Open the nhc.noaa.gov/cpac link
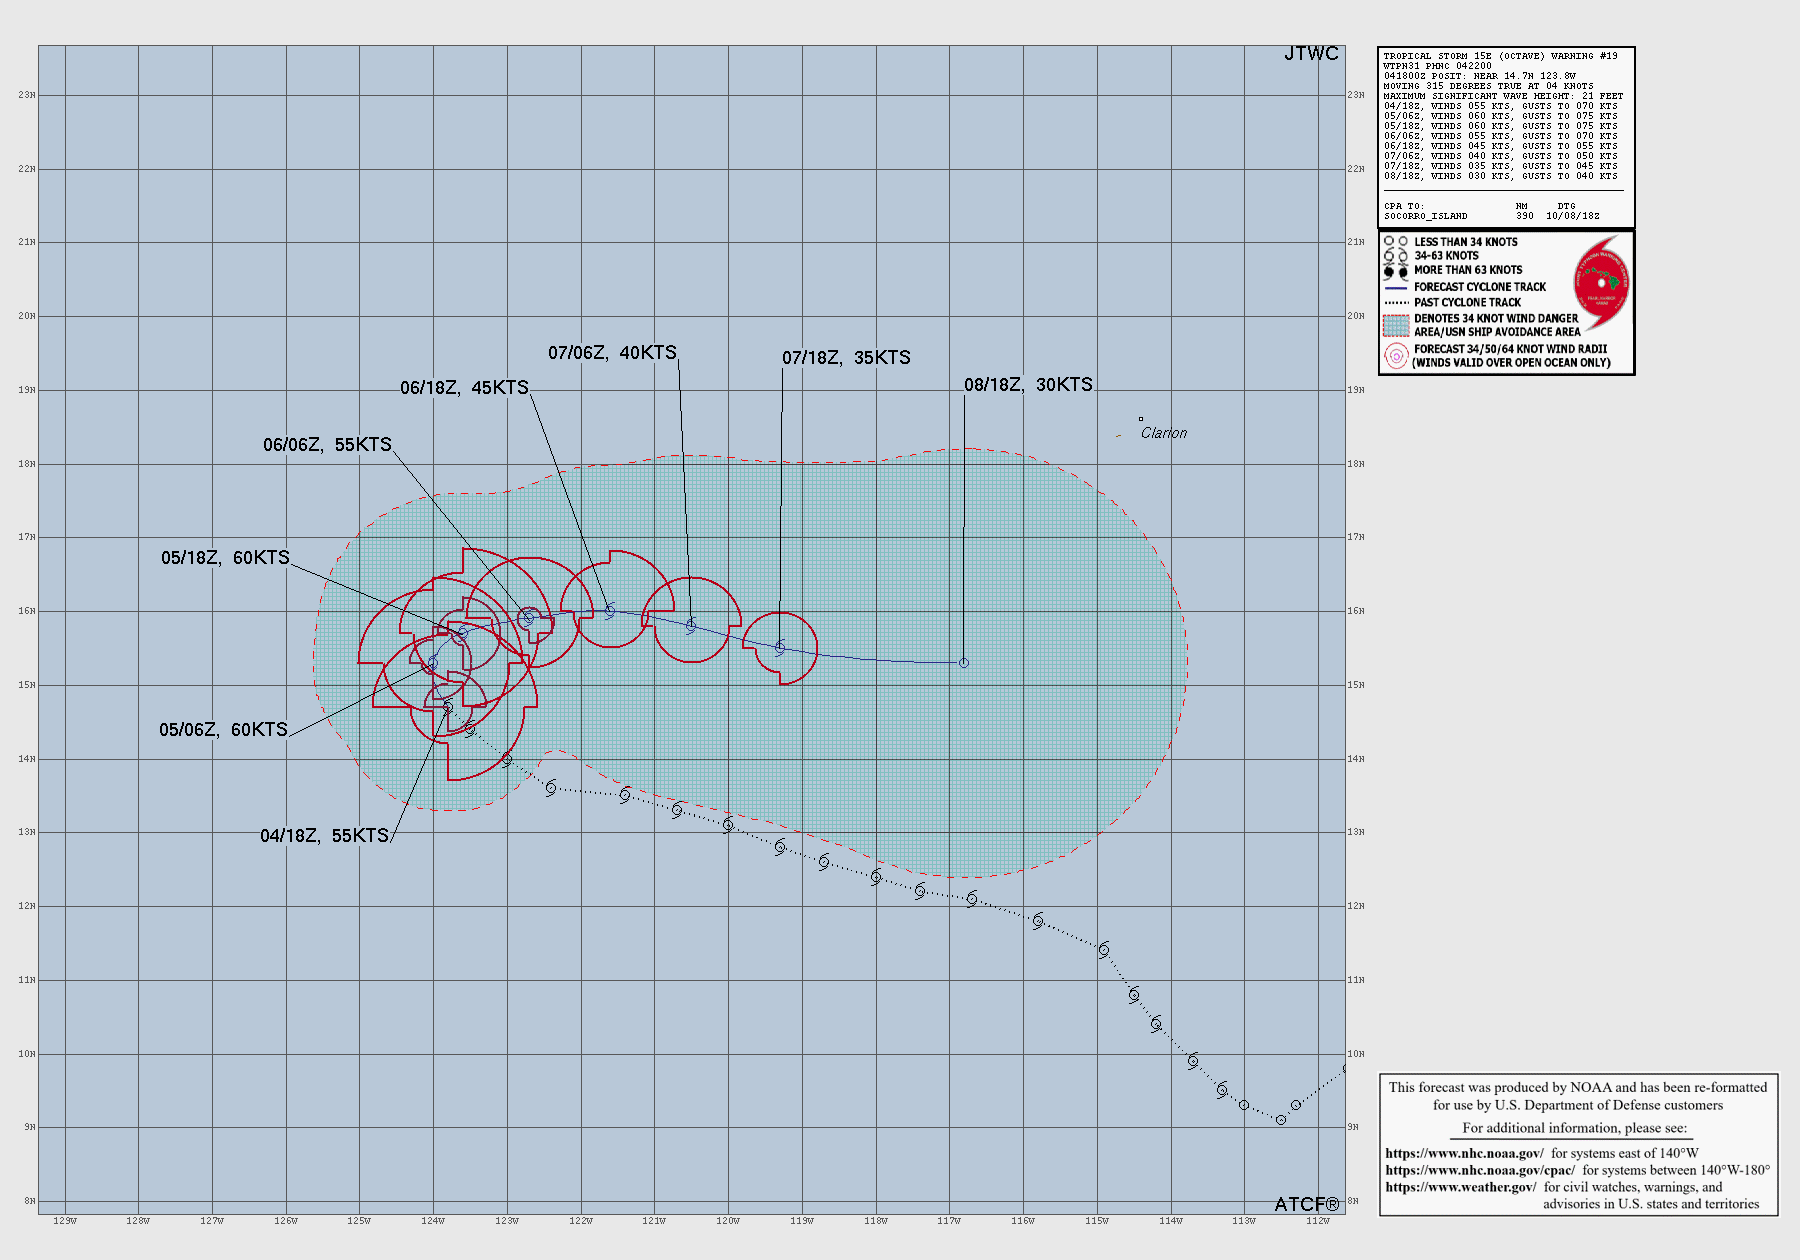This screenshot has width=1800, height=1260. 1479,1170
